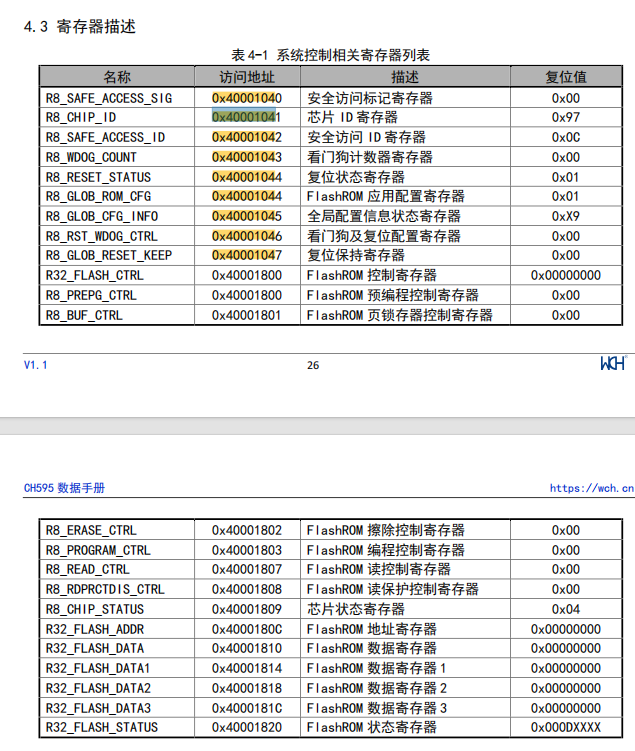Click the address 0x40001807

247,569
